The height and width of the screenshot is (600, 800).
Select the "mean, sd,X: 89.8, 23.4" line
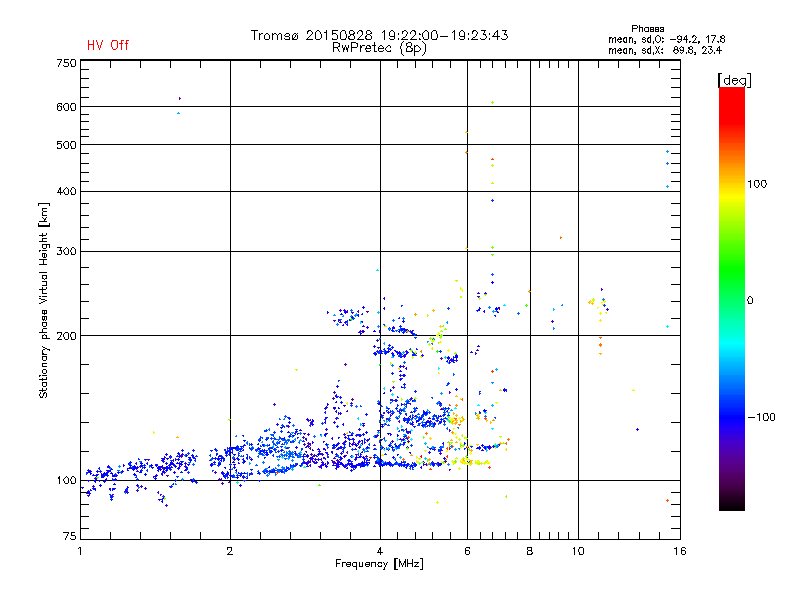pos(665,50)
